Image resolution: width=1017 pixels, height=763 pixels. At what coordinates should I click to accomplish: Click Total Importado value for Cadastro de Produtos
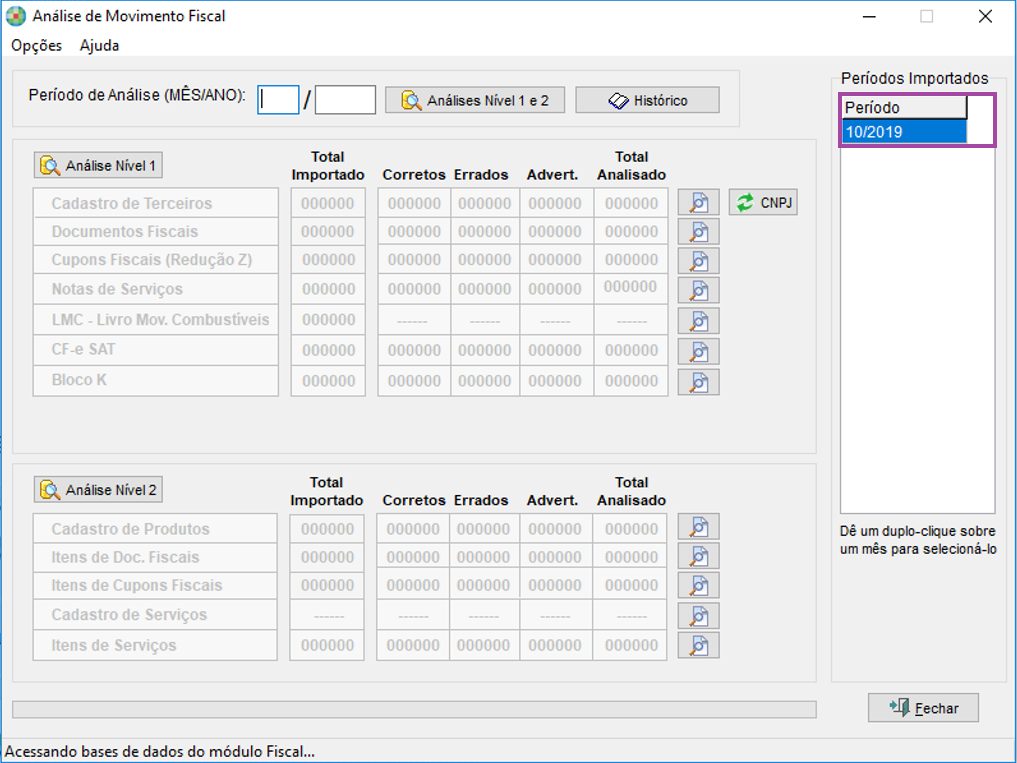327,529
